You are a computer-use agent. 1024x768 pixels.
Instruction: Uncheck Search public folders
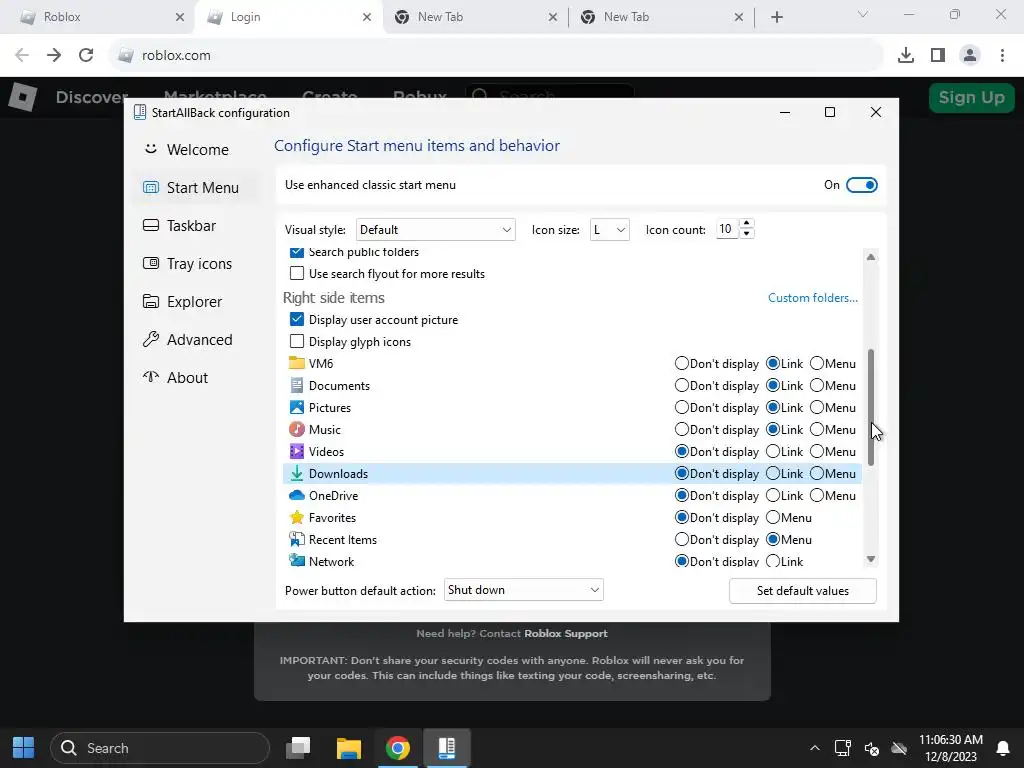[296, 252]
